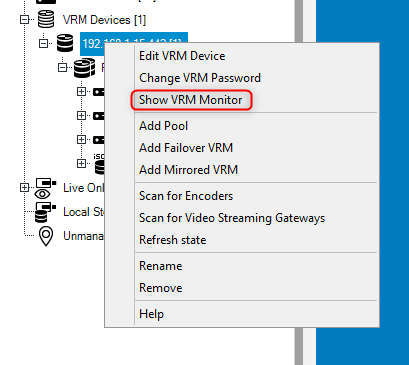
Task: Expand the Live Only tree node
Action: coord(24,188)
